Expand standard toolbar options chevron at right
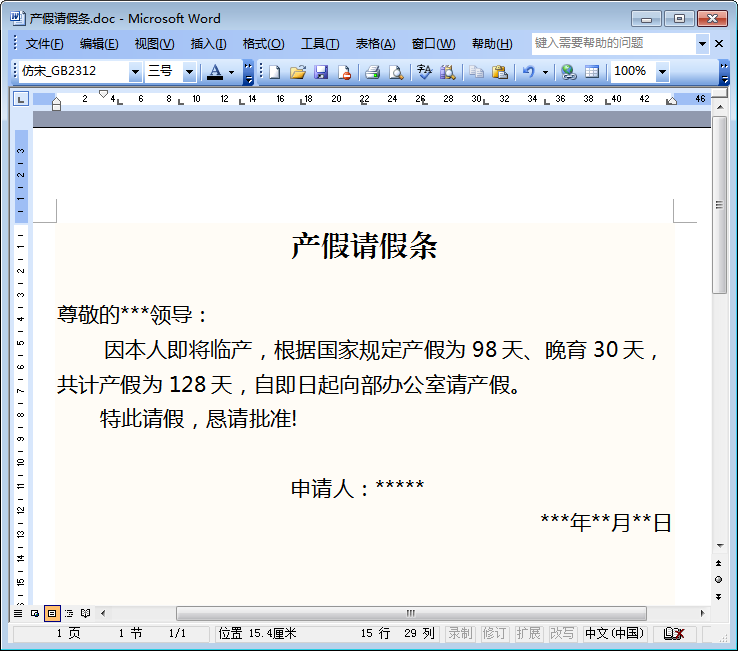This screenshot has height=651, width=738. (724, 72)
